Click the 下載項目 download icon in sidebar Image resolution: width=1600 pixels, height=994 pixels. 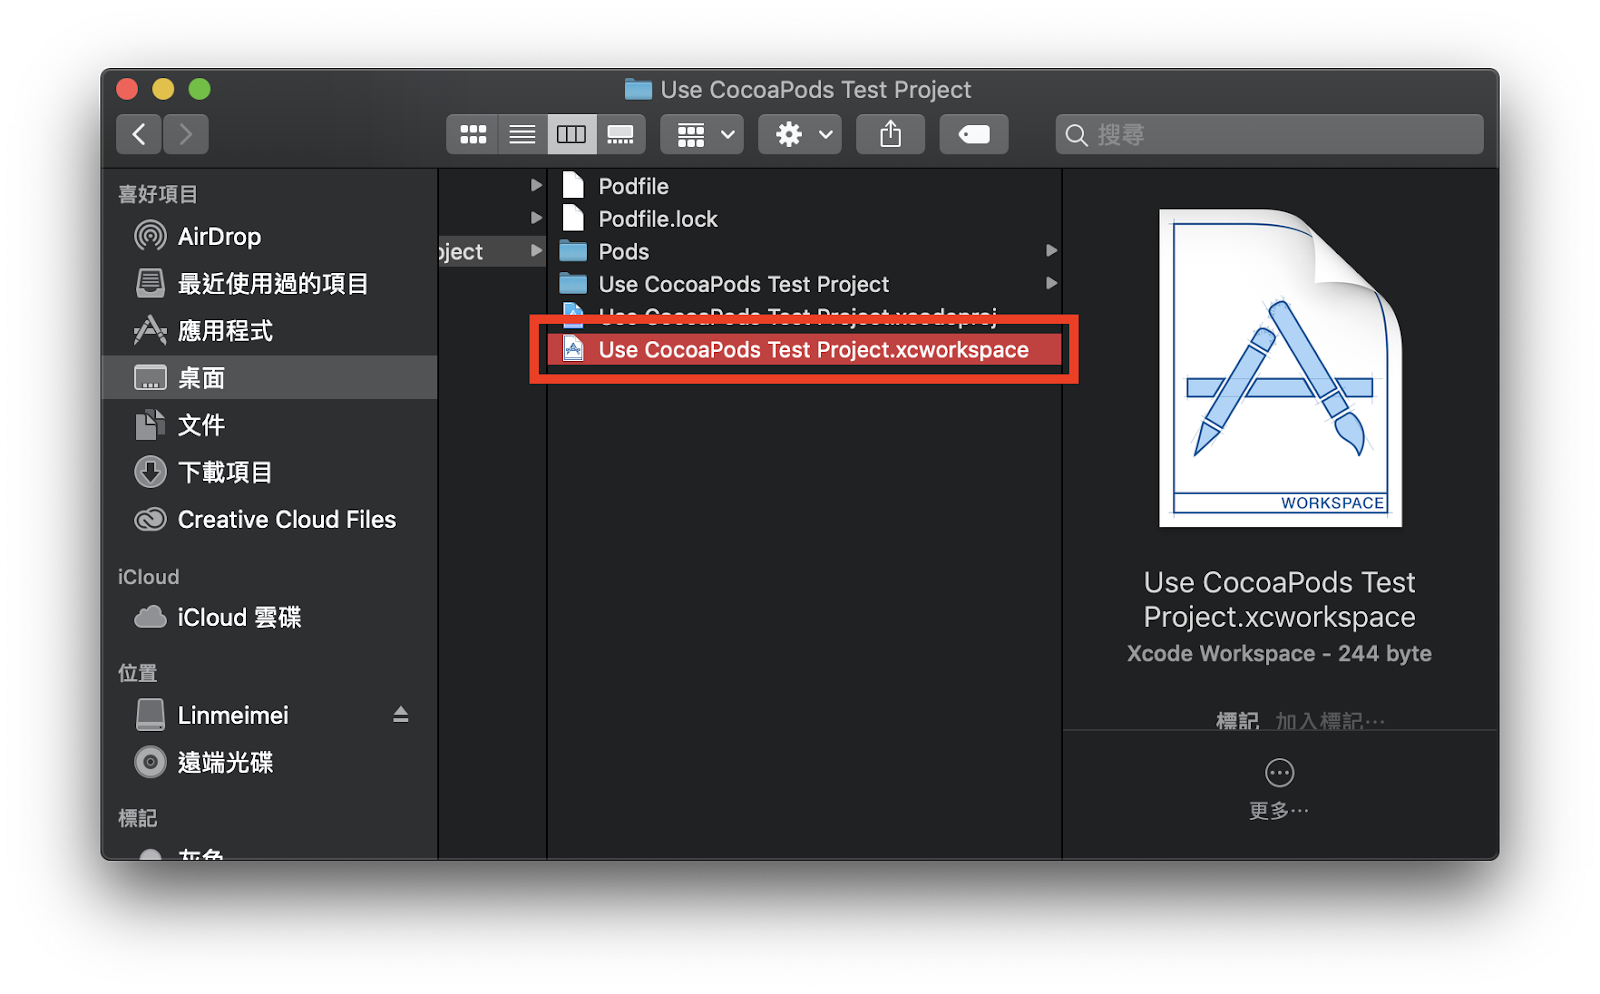[150, 472]
